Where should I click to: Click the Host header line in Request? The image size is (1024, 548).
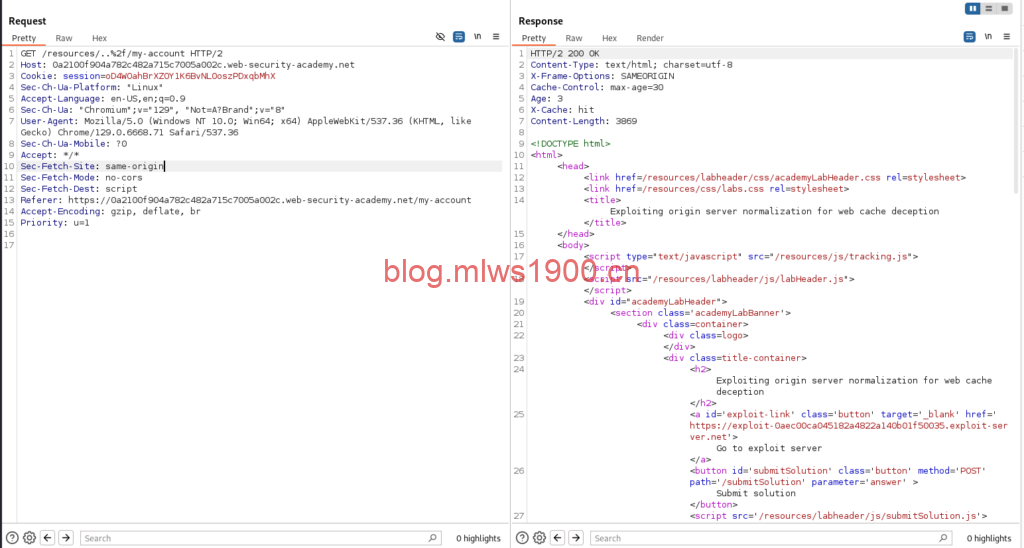click(x=187, y=65)
